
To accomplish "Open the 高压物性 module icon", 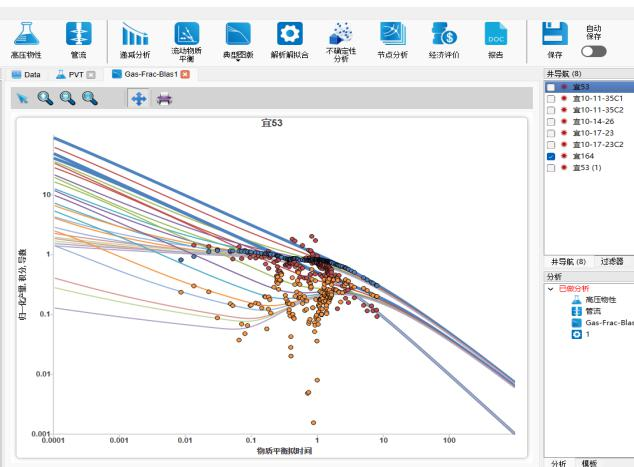I will coord(26,36).
